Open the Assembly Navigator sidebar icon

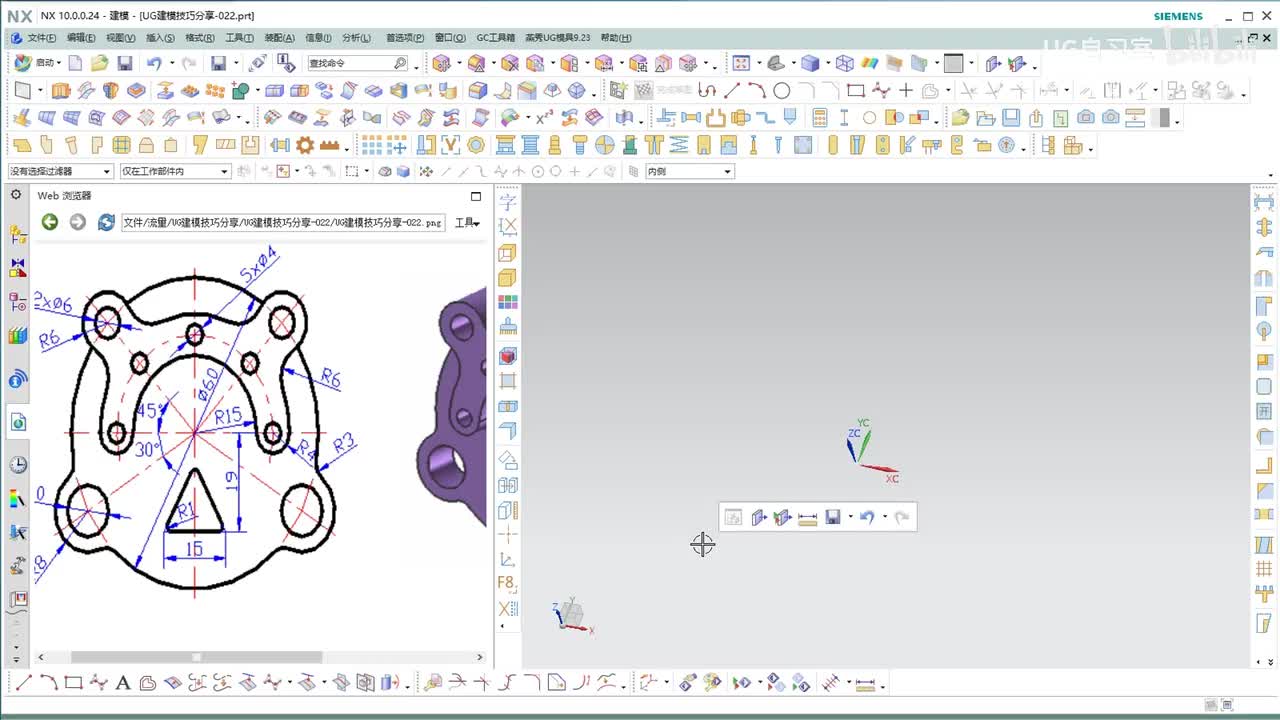click(18, 236)
